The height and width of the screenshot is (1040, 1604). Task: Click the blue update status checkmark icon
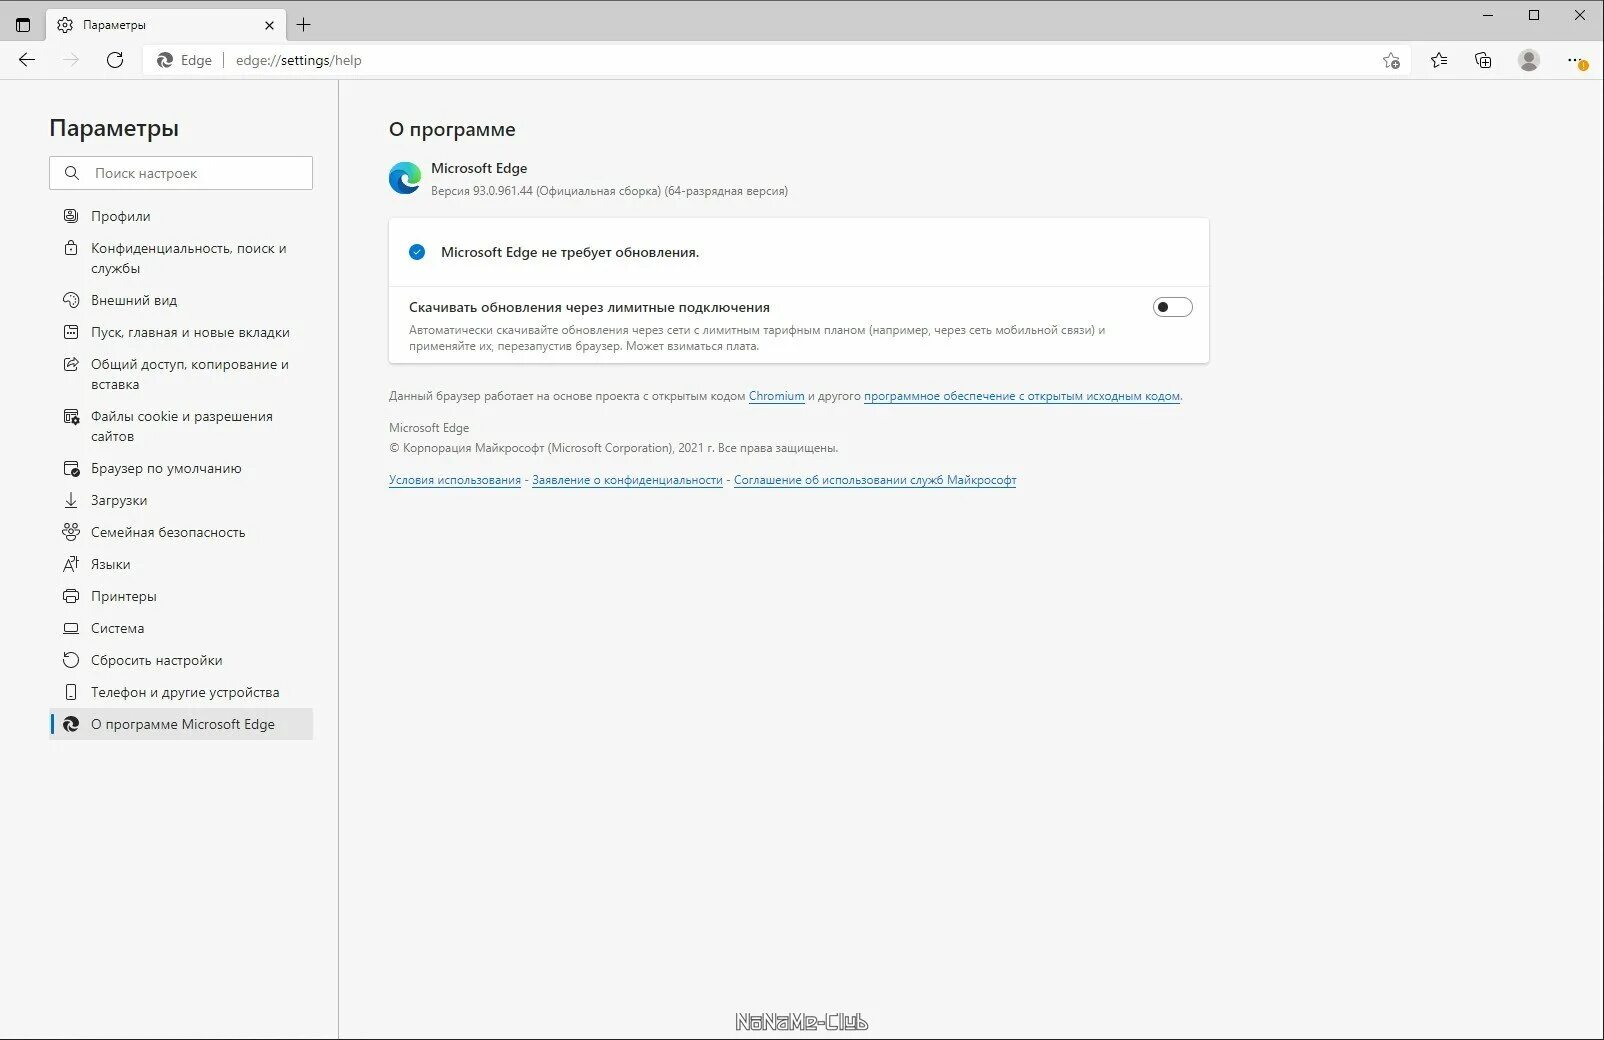point(417,252)
